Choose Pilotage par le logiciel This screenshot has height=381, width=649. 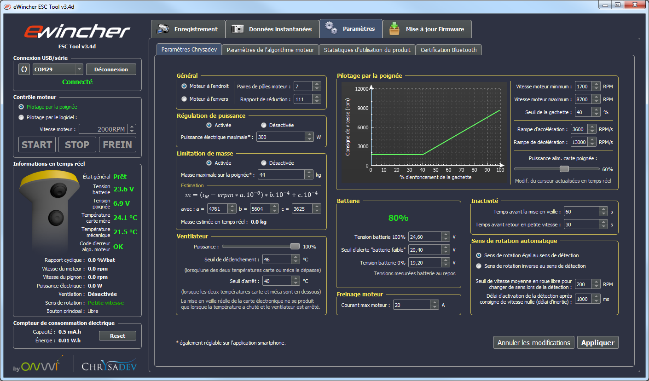tap(21, 117)
